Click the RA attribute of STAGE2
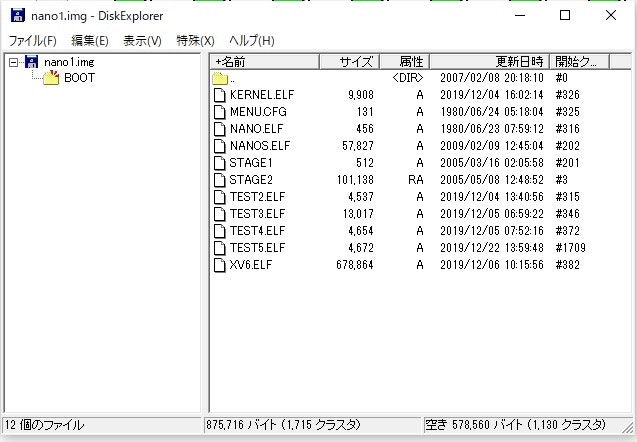The image size is (637, 442). click(416, 180)
